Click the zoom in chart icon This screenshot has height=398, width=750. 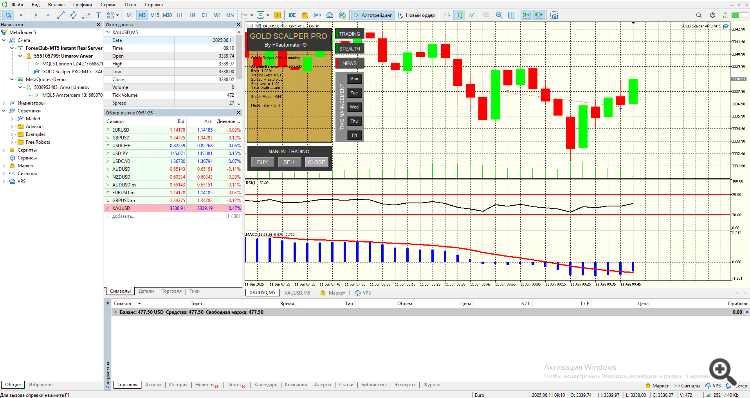[486, 15]
